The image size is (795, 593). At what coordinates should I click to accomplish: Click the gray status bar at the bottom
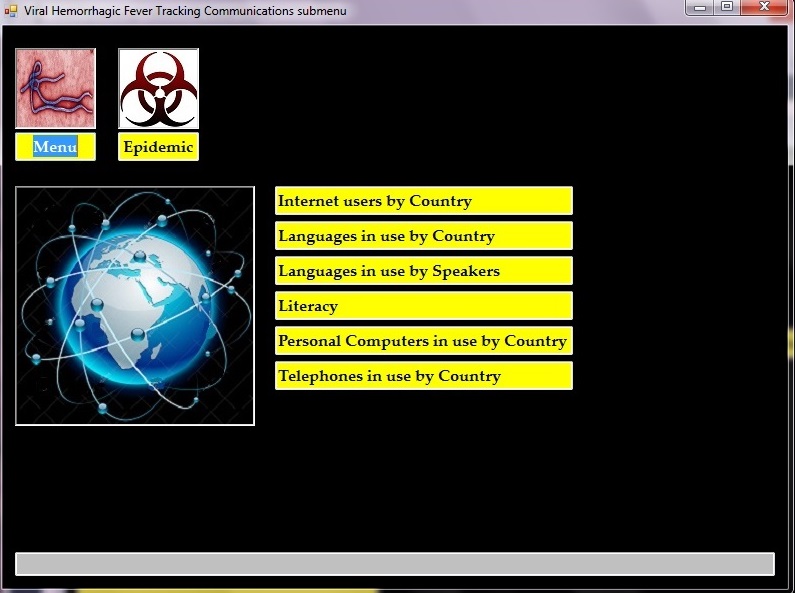395,564
